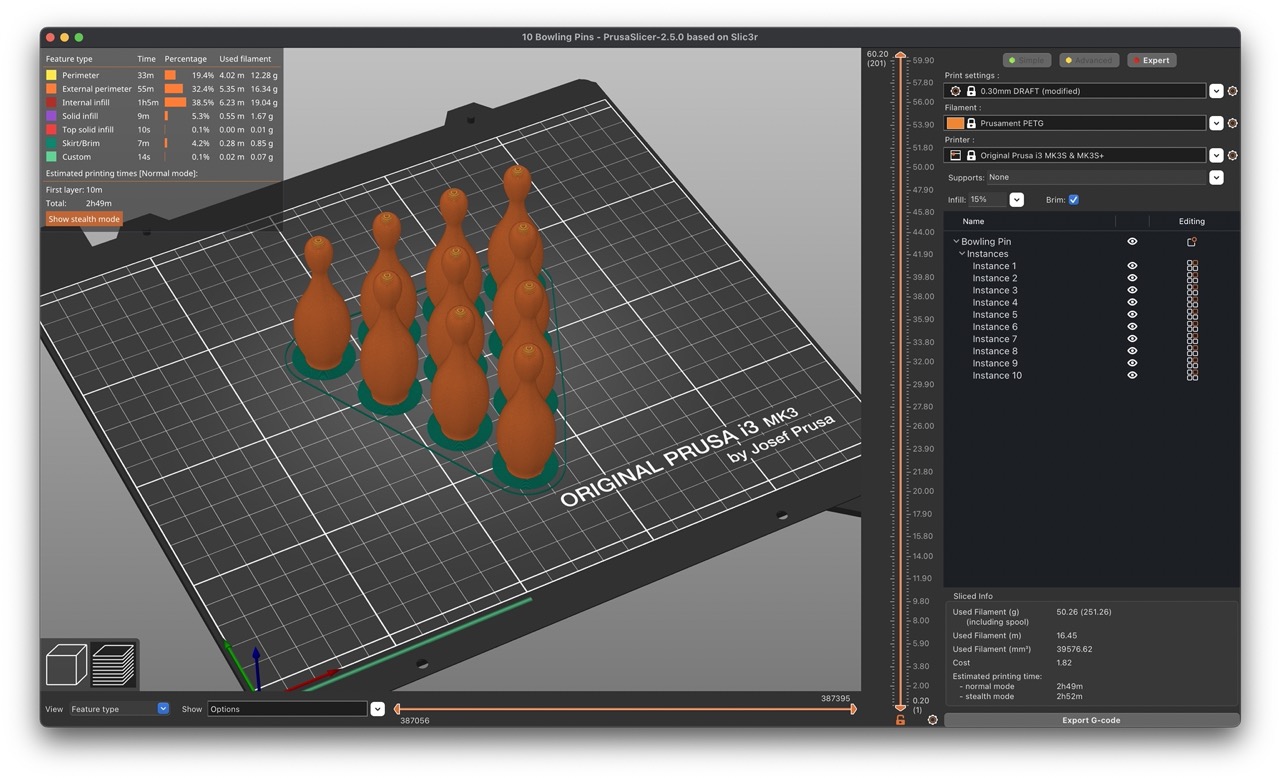This screenshot has height=780, width=1280.
Task: Click the Name column header
Action: pos(973,221)
